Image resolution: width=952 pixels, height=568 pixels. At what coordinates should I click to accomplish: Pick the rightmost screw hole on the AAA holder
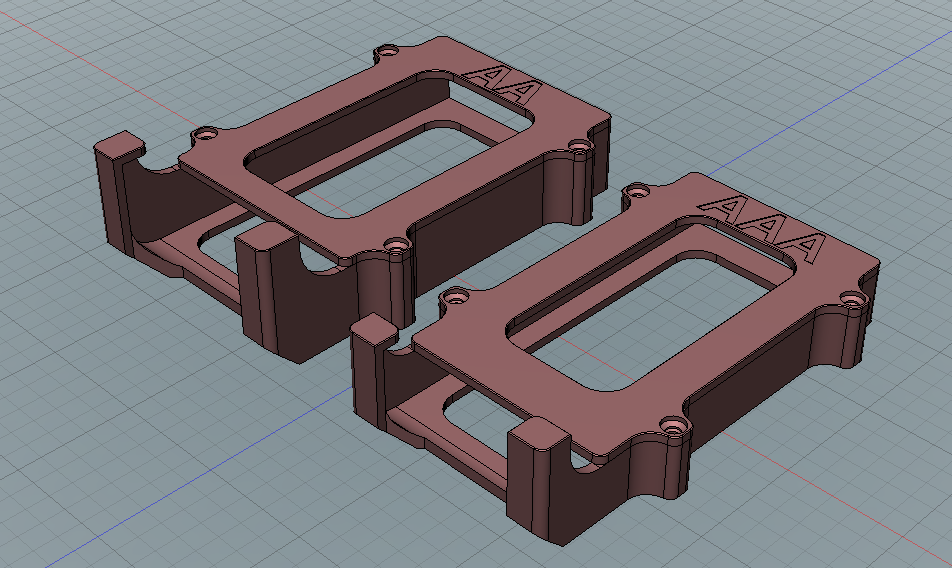(x=852, y=298)
